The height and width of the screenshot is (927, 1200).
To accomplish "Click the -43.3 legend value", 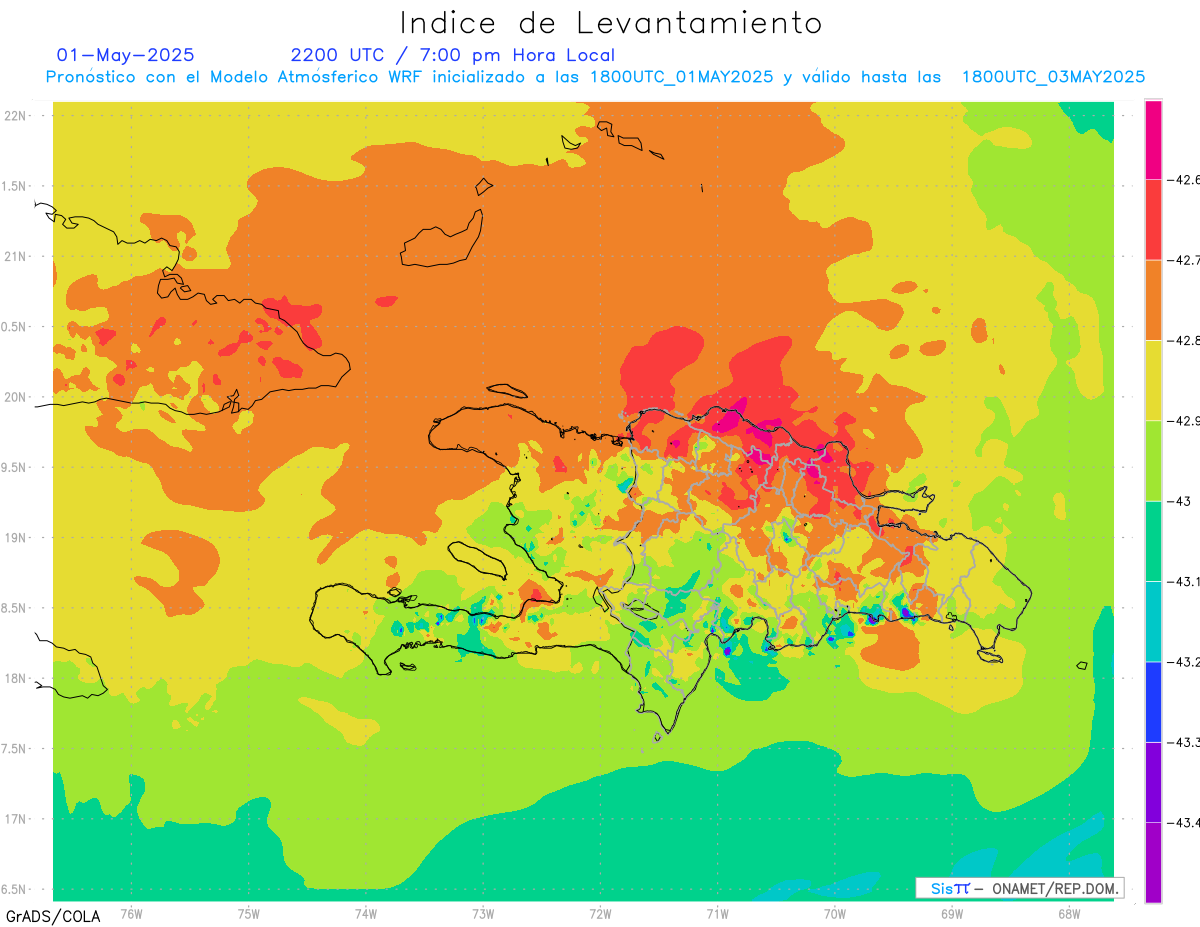I will pyautogui.click(x=1183, y=742).
